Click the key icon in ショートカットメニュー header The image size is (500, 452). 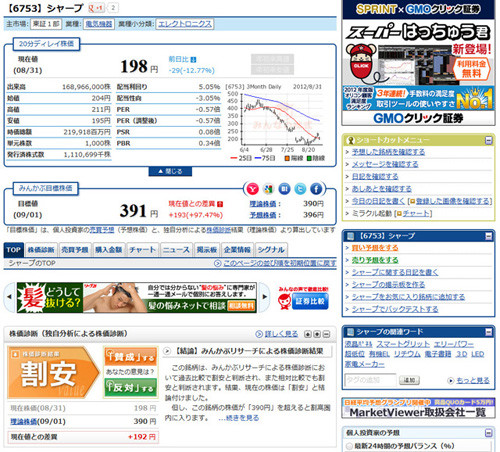pyautogui.click(x=350, y=140)
